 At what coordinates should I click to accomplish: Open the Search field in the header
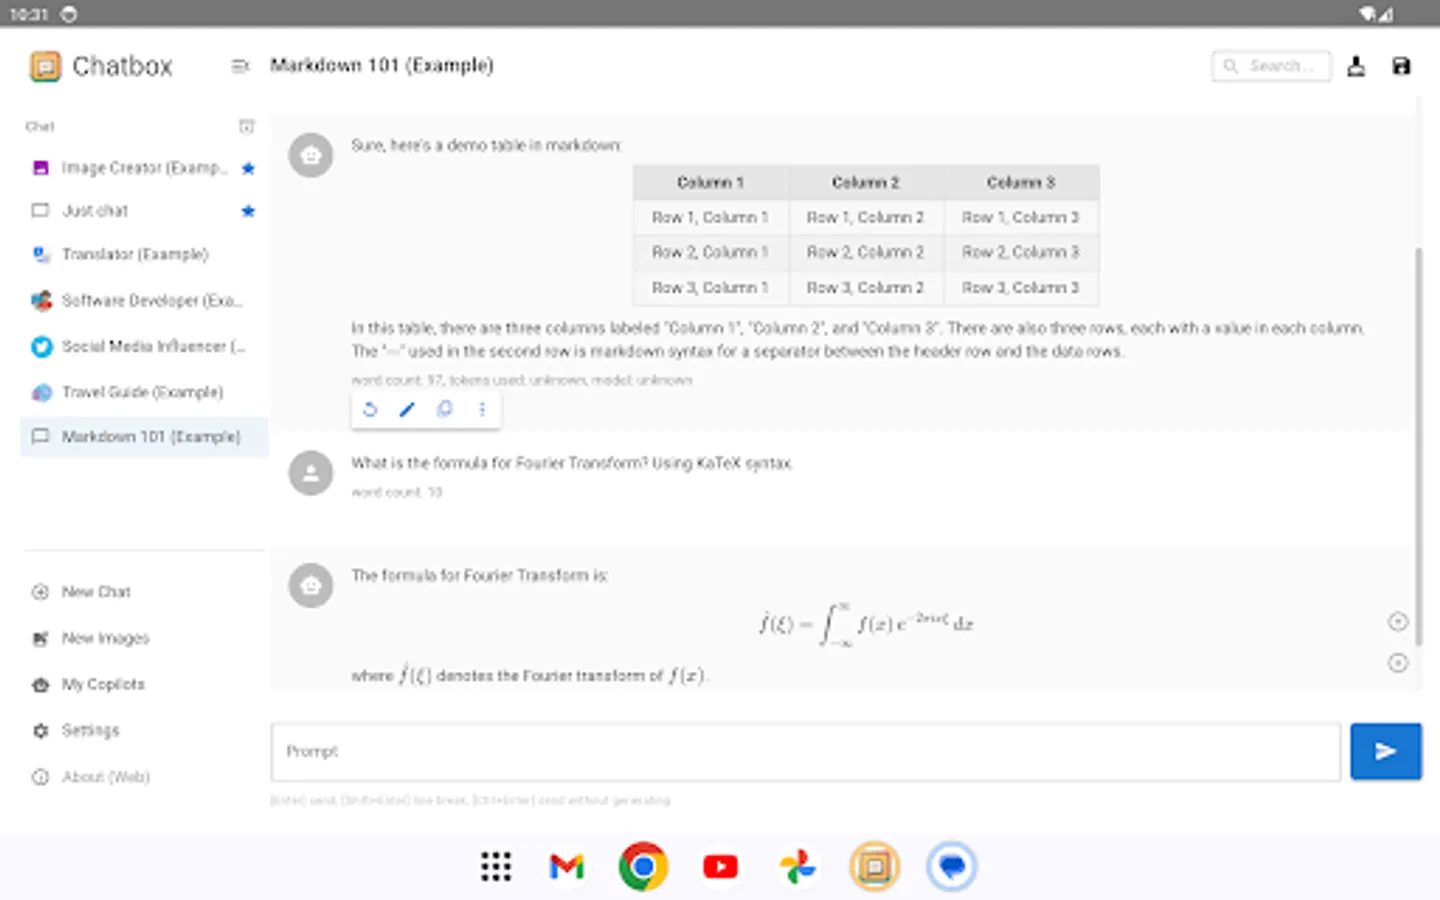[1271, 65]
